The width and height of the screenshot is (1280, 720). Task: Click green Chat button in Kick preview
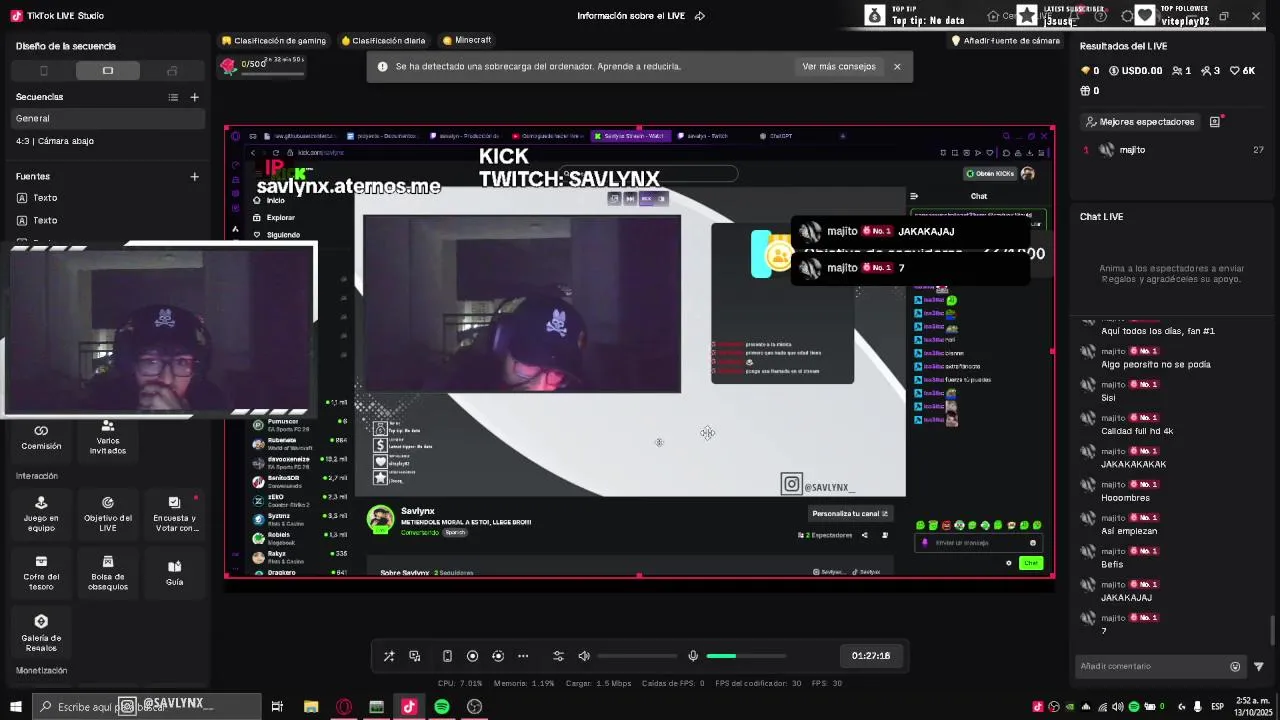pos(1030,563)
